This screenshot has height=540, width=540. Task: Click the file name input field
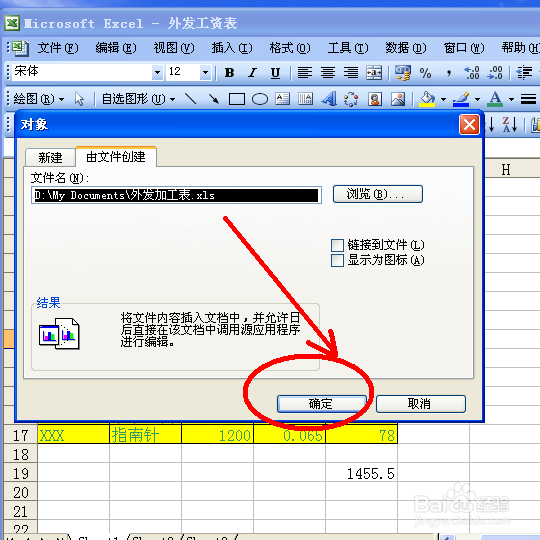176,195
